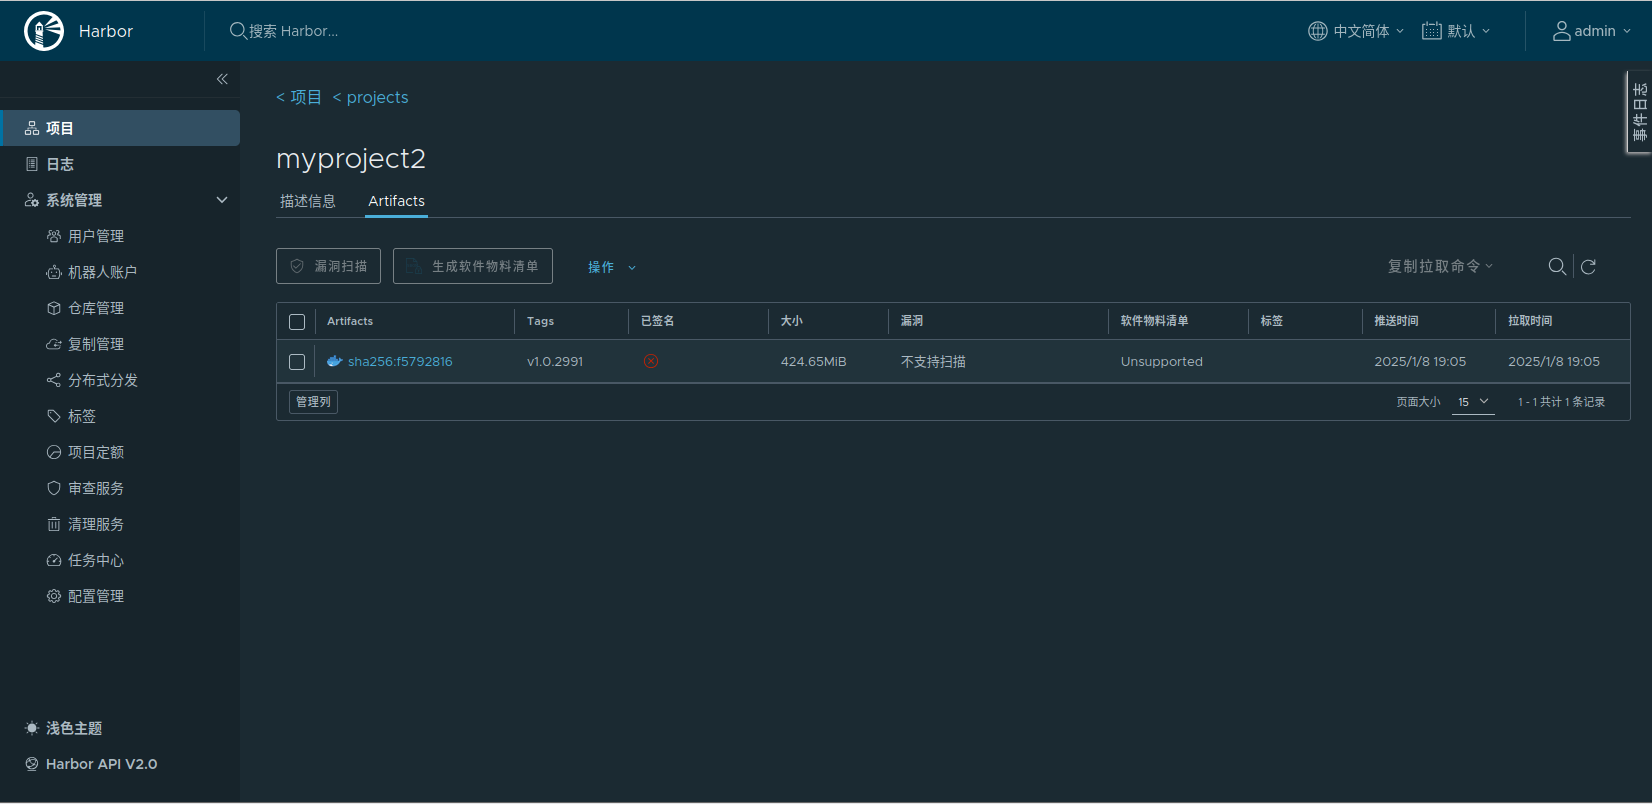
Task: Go to 机器人账户
Action: coord(102,272)
